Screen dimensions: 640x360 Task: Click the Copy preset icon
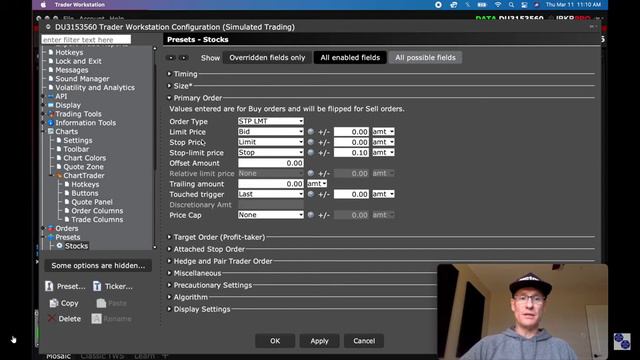(x=54, y=303)
